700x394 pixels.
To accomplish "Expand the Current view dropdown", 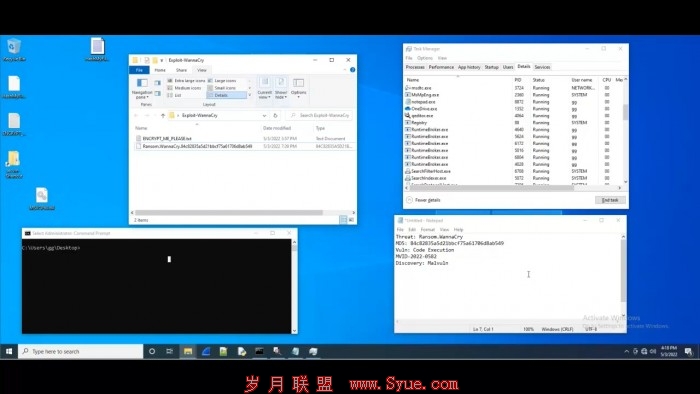I will [264, 88].
